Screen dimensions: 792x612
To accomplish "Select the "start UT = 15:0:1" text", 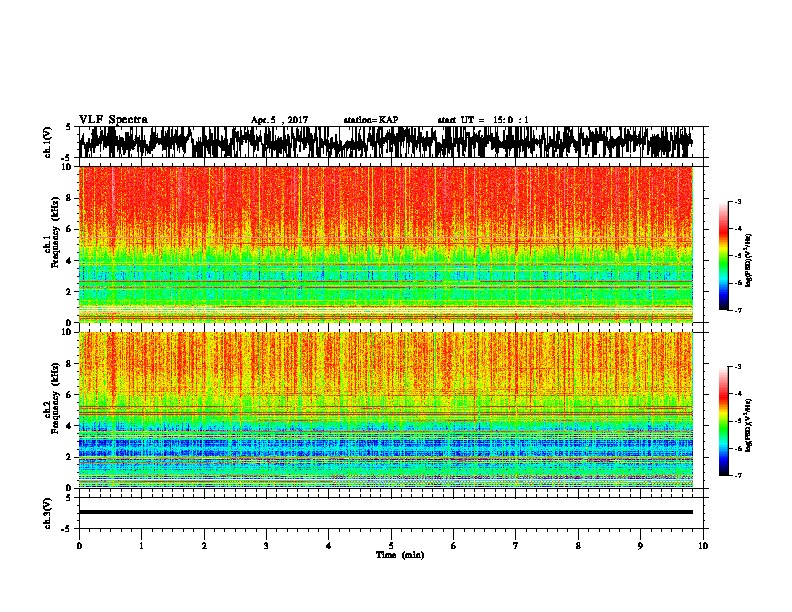I will (x=483, y=120).
